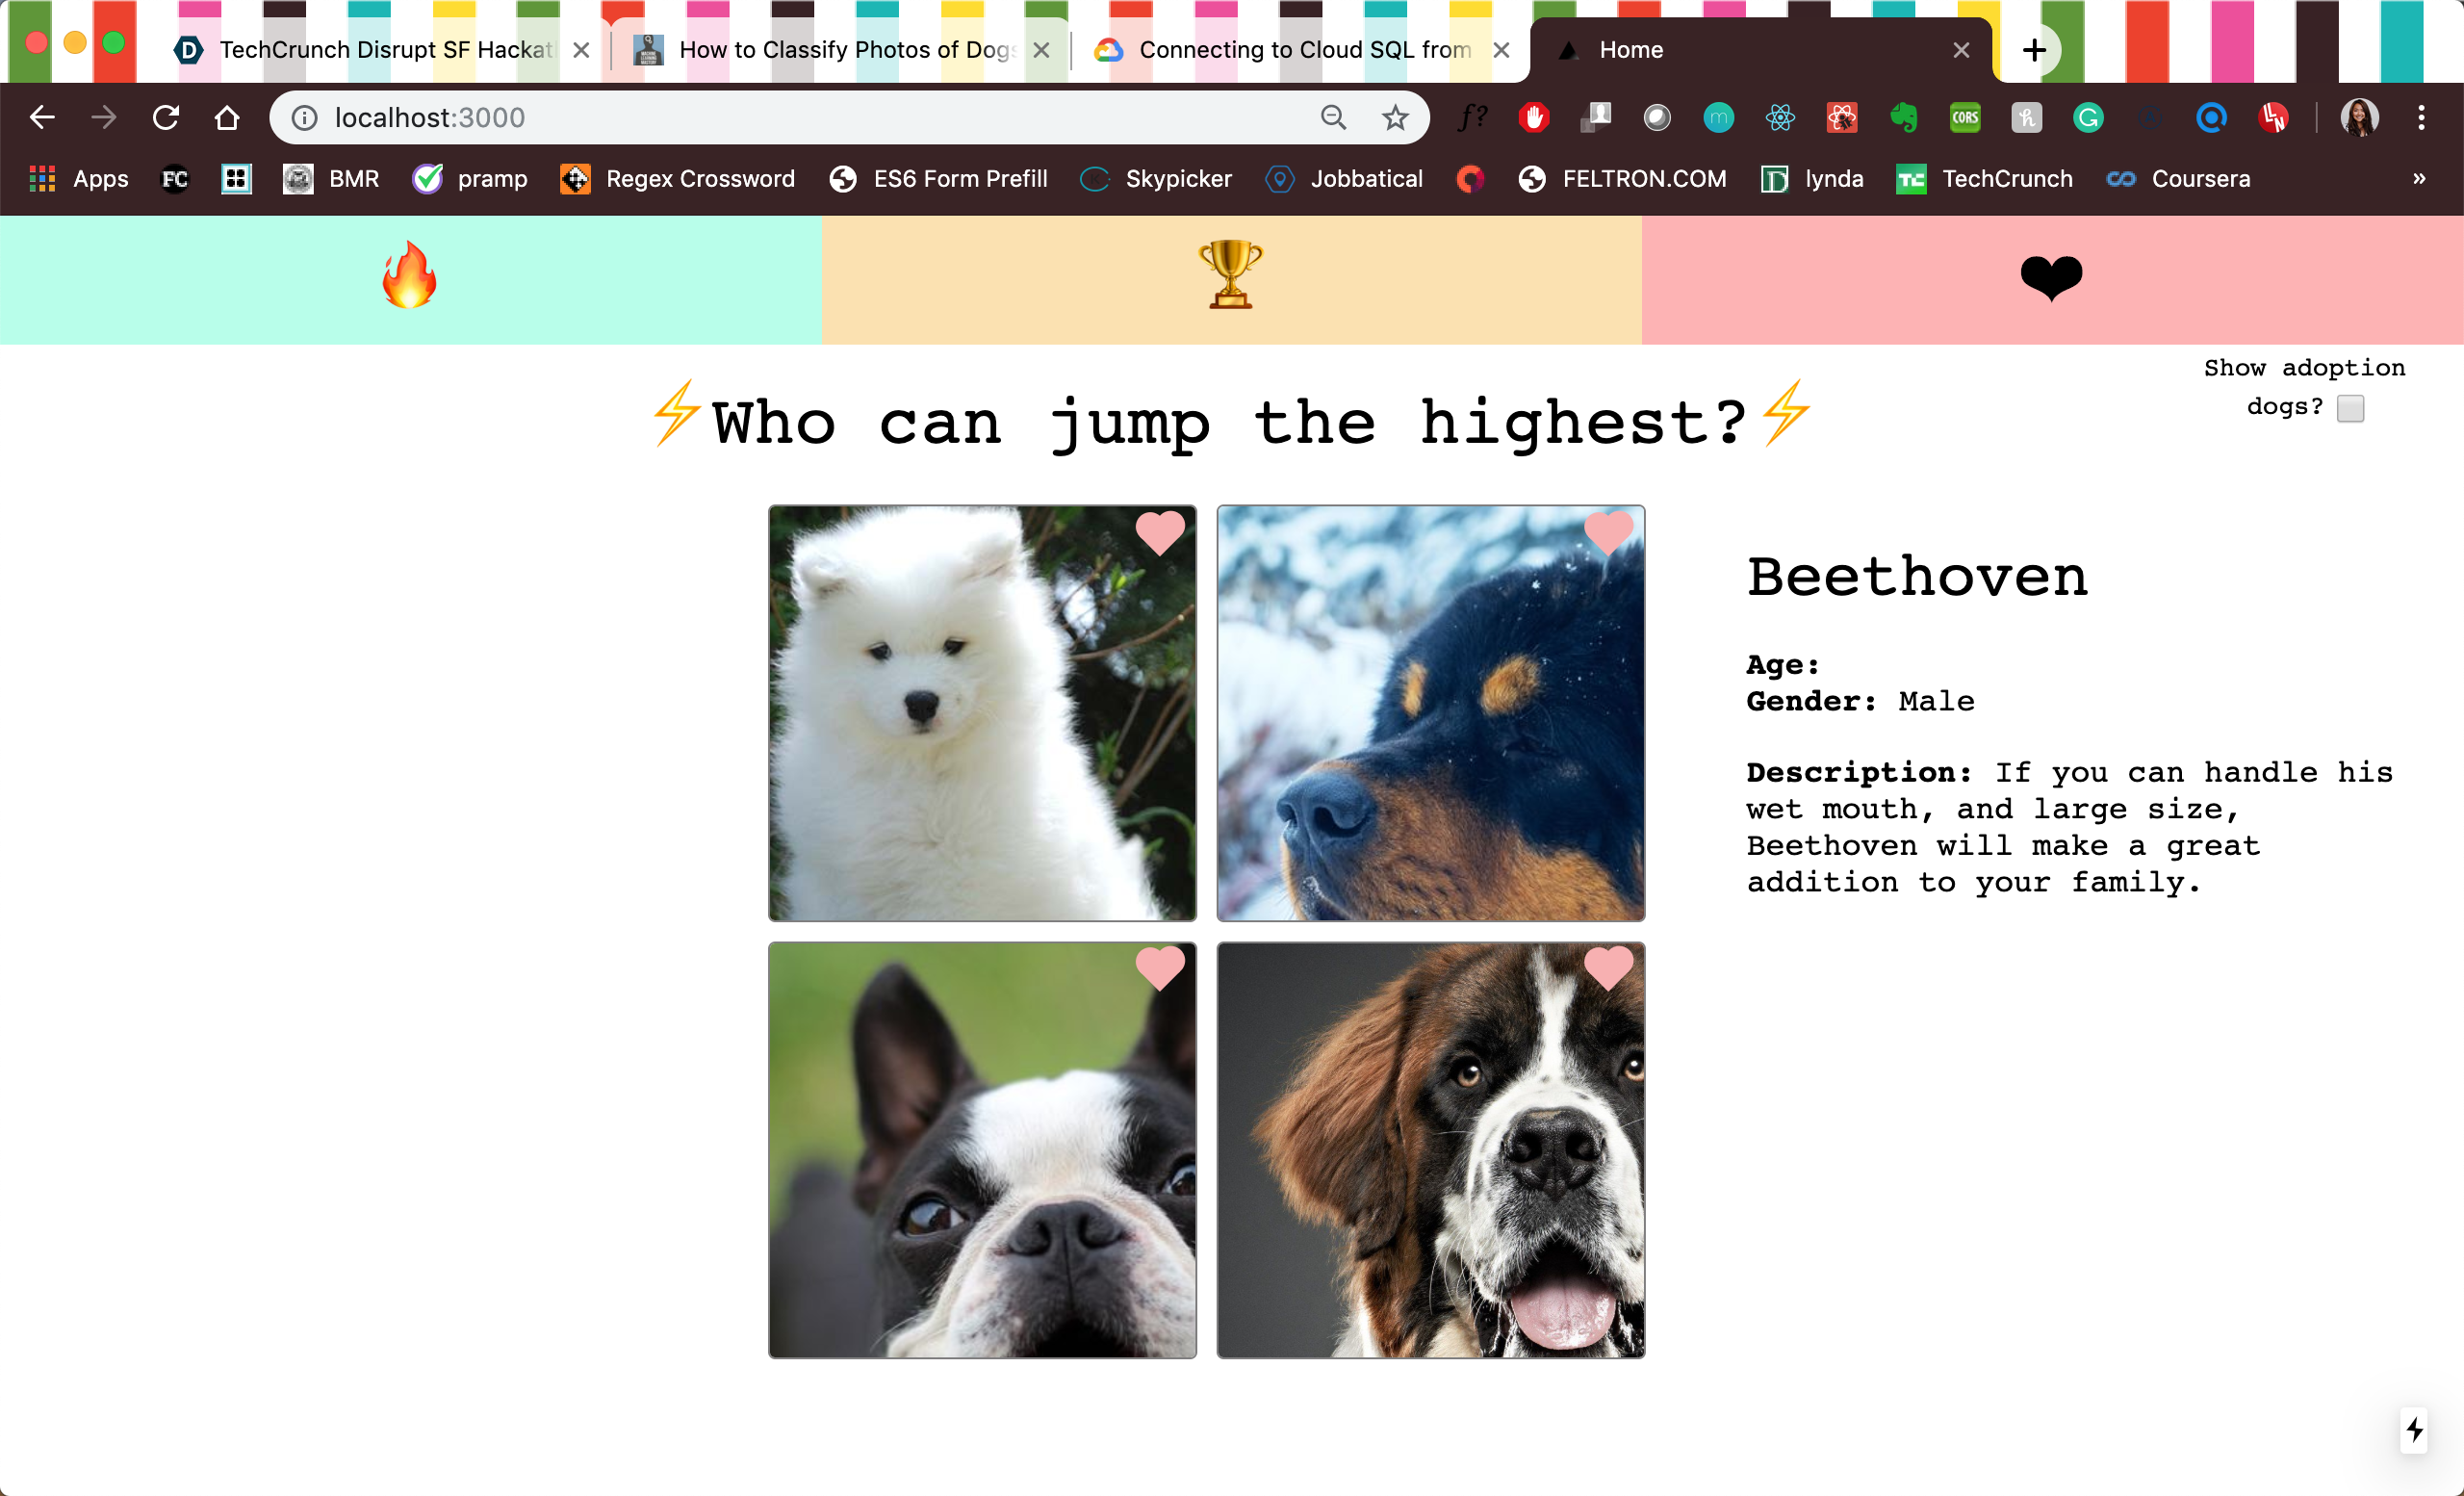Bookmark page with the star icon
Viewport: 2464px width, 1496px height.
click(x=1395, y=118)
